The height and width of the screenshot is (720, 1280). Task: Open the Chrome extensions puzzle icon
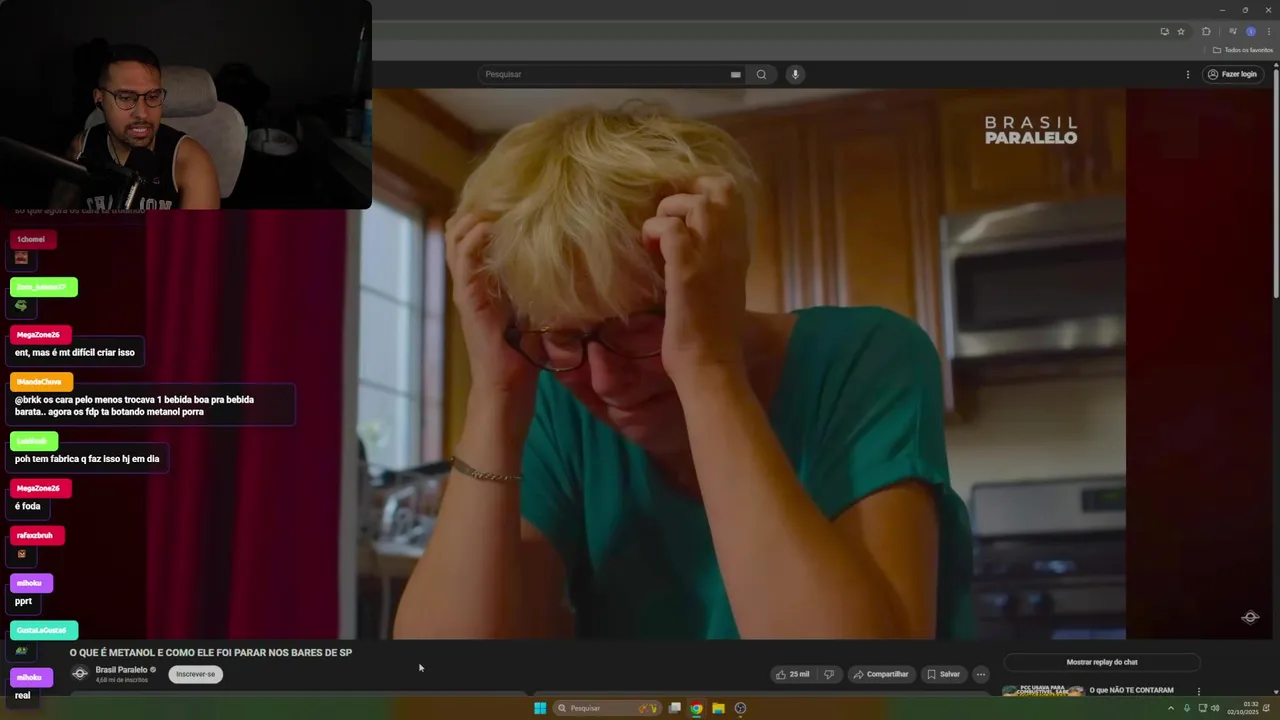pos(1206,31)
